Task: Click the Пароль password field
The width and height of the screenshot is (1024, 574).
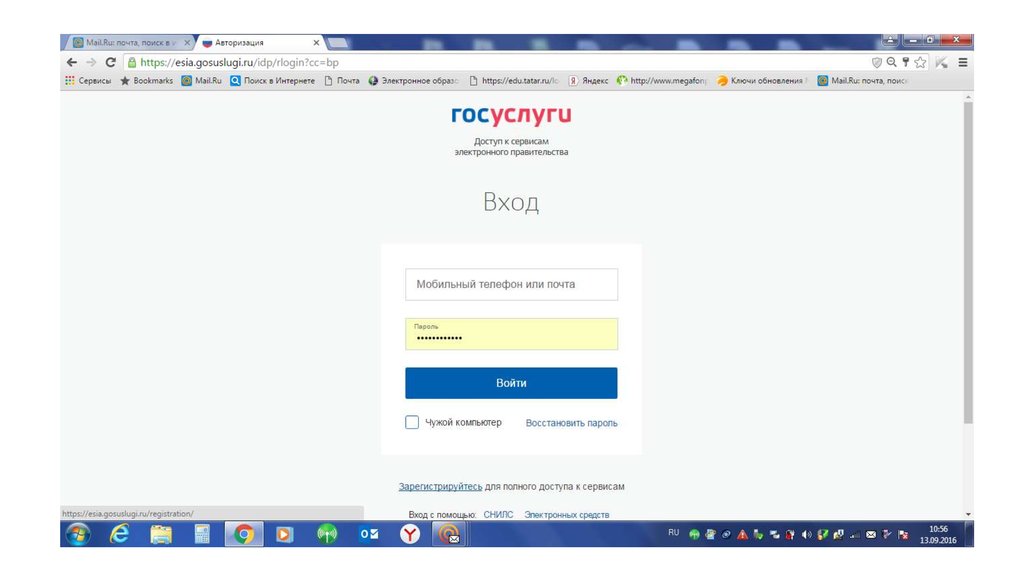Action: click(511, 335)
